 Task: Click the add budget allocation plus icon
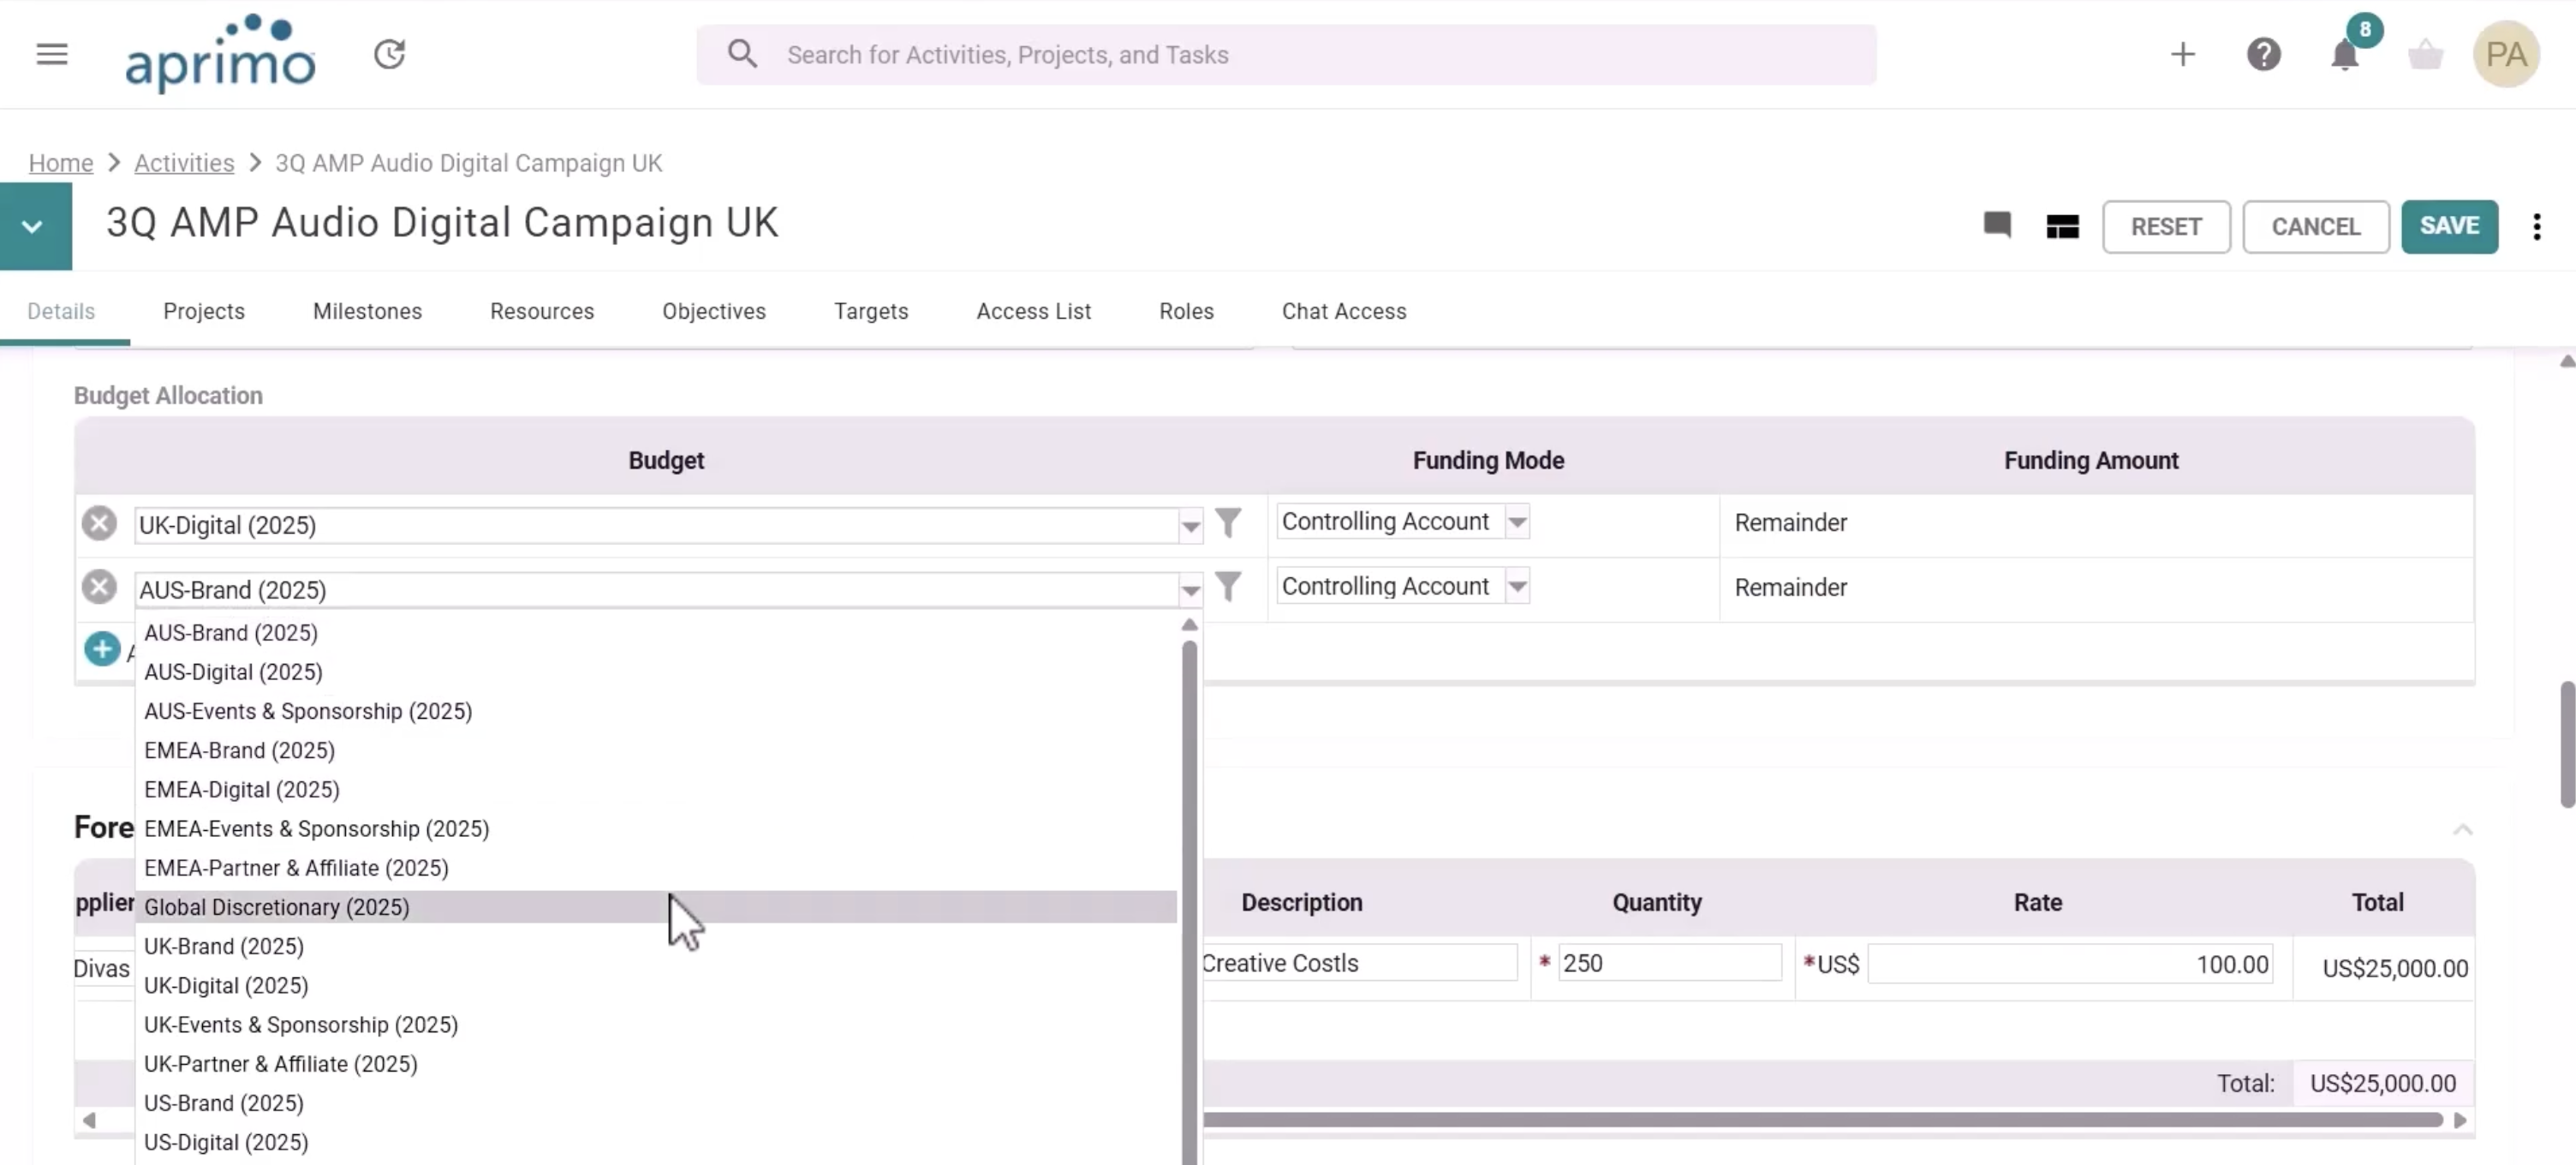[x=102, y=648]
